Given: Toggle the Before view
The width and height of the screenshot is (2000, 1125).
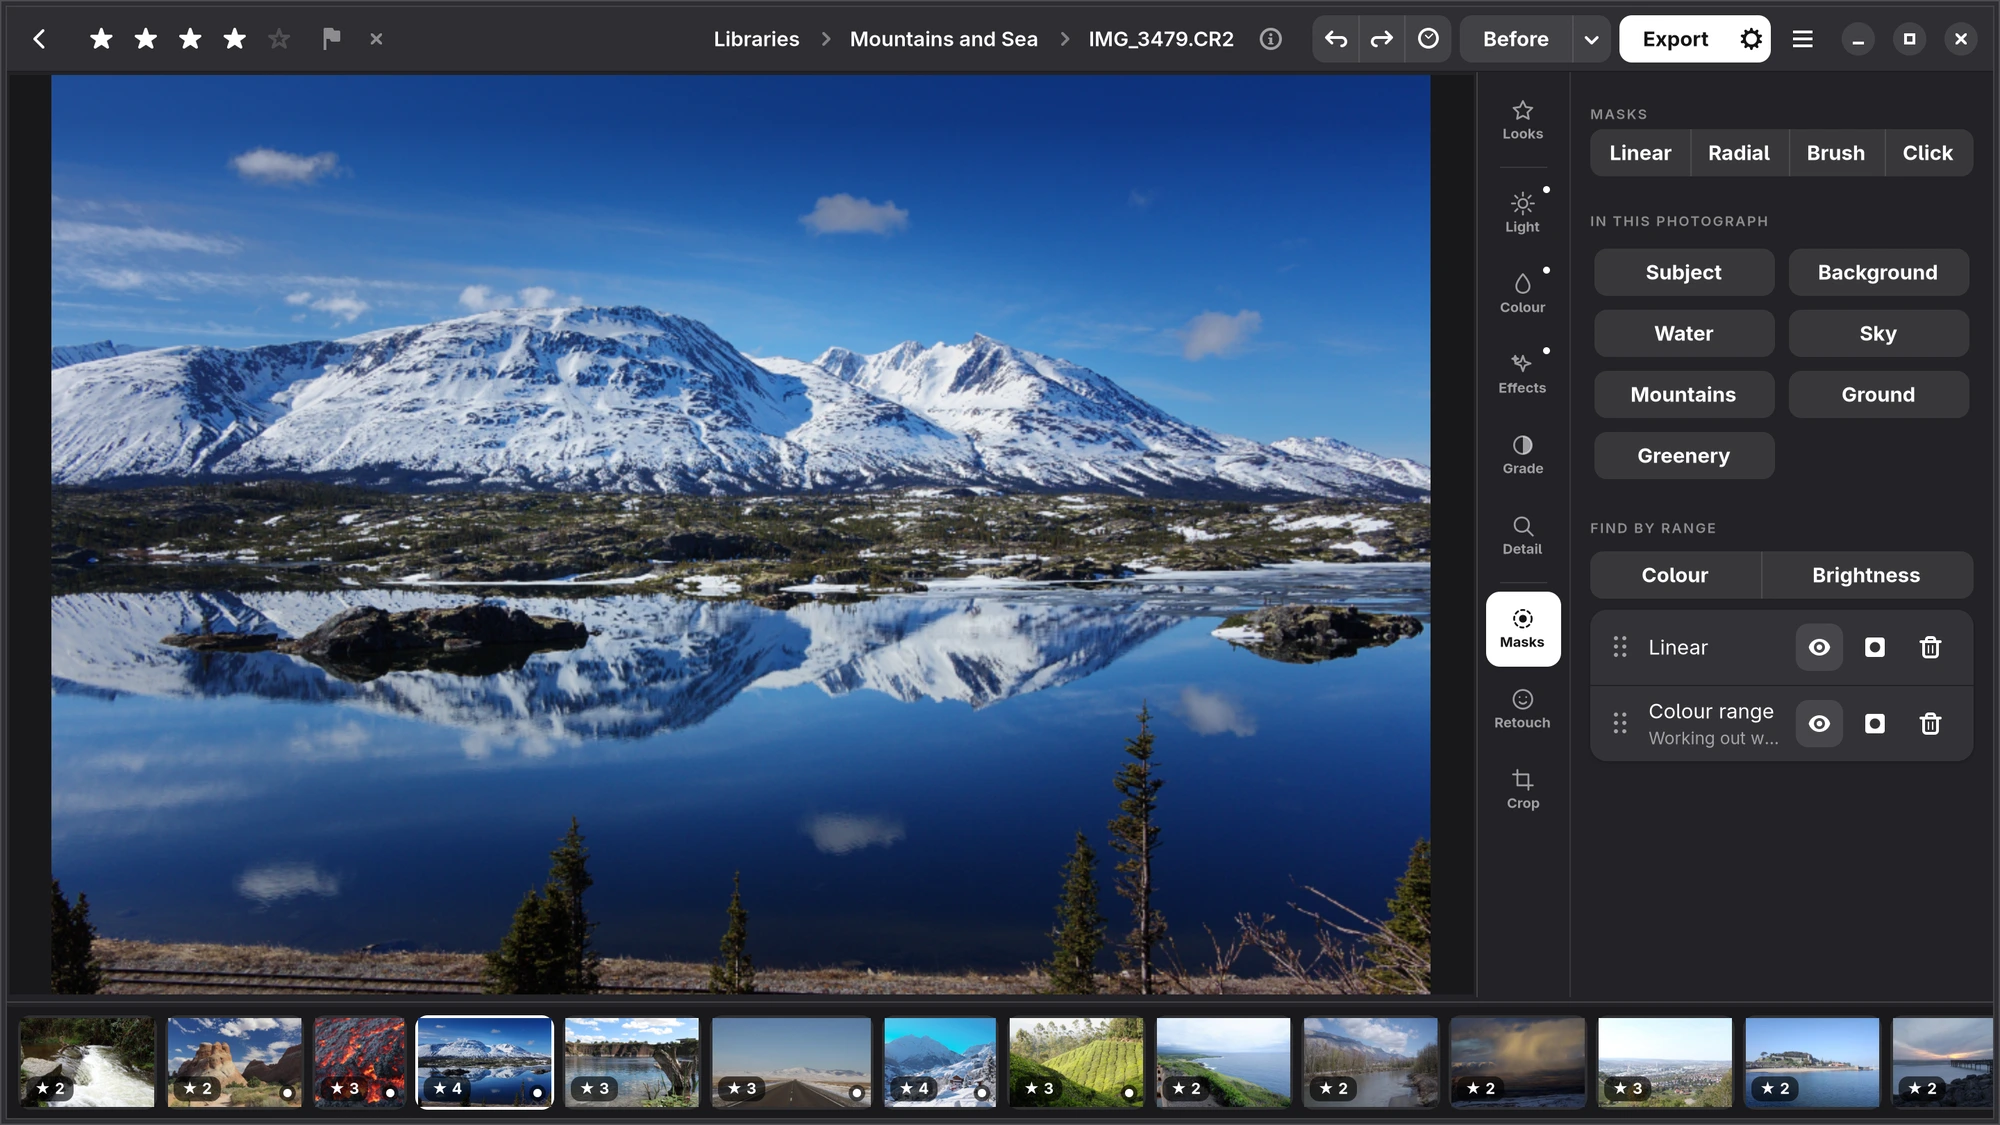Looking at the screenshot, I should click(x=1515, y=39).
